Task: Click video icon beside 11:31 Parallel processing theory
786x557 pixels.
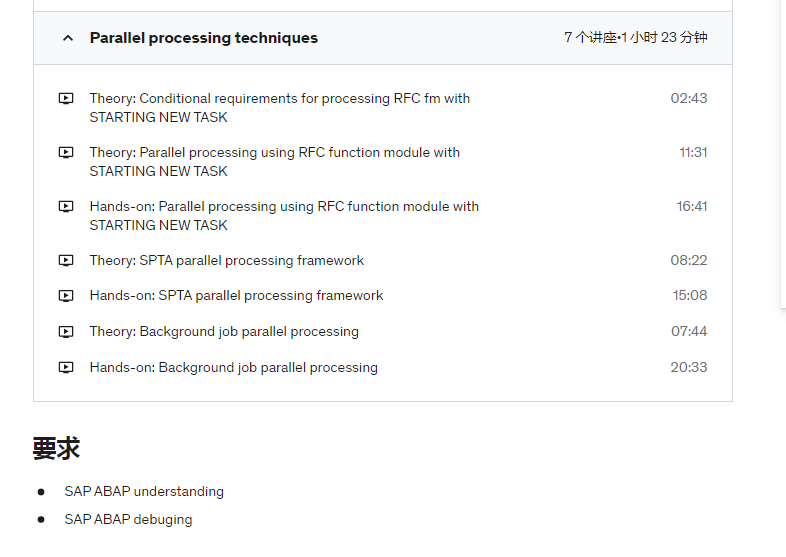Action: pyautogui.click(x=66, y=152)
